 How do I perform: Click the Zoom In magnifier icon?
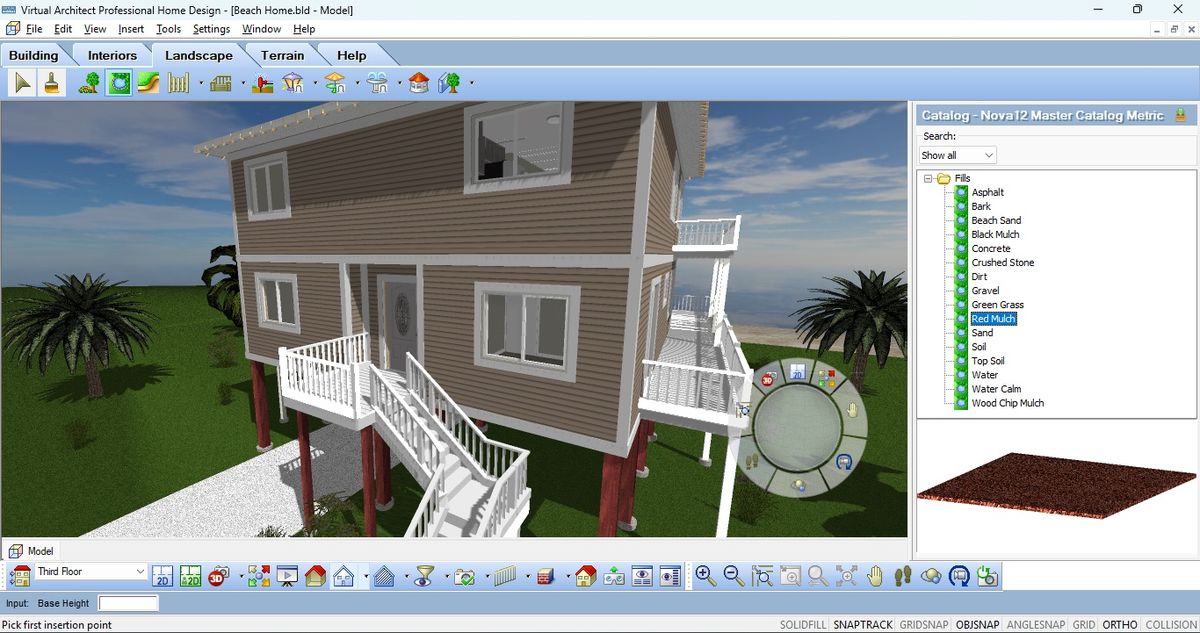tap(705, 576)
